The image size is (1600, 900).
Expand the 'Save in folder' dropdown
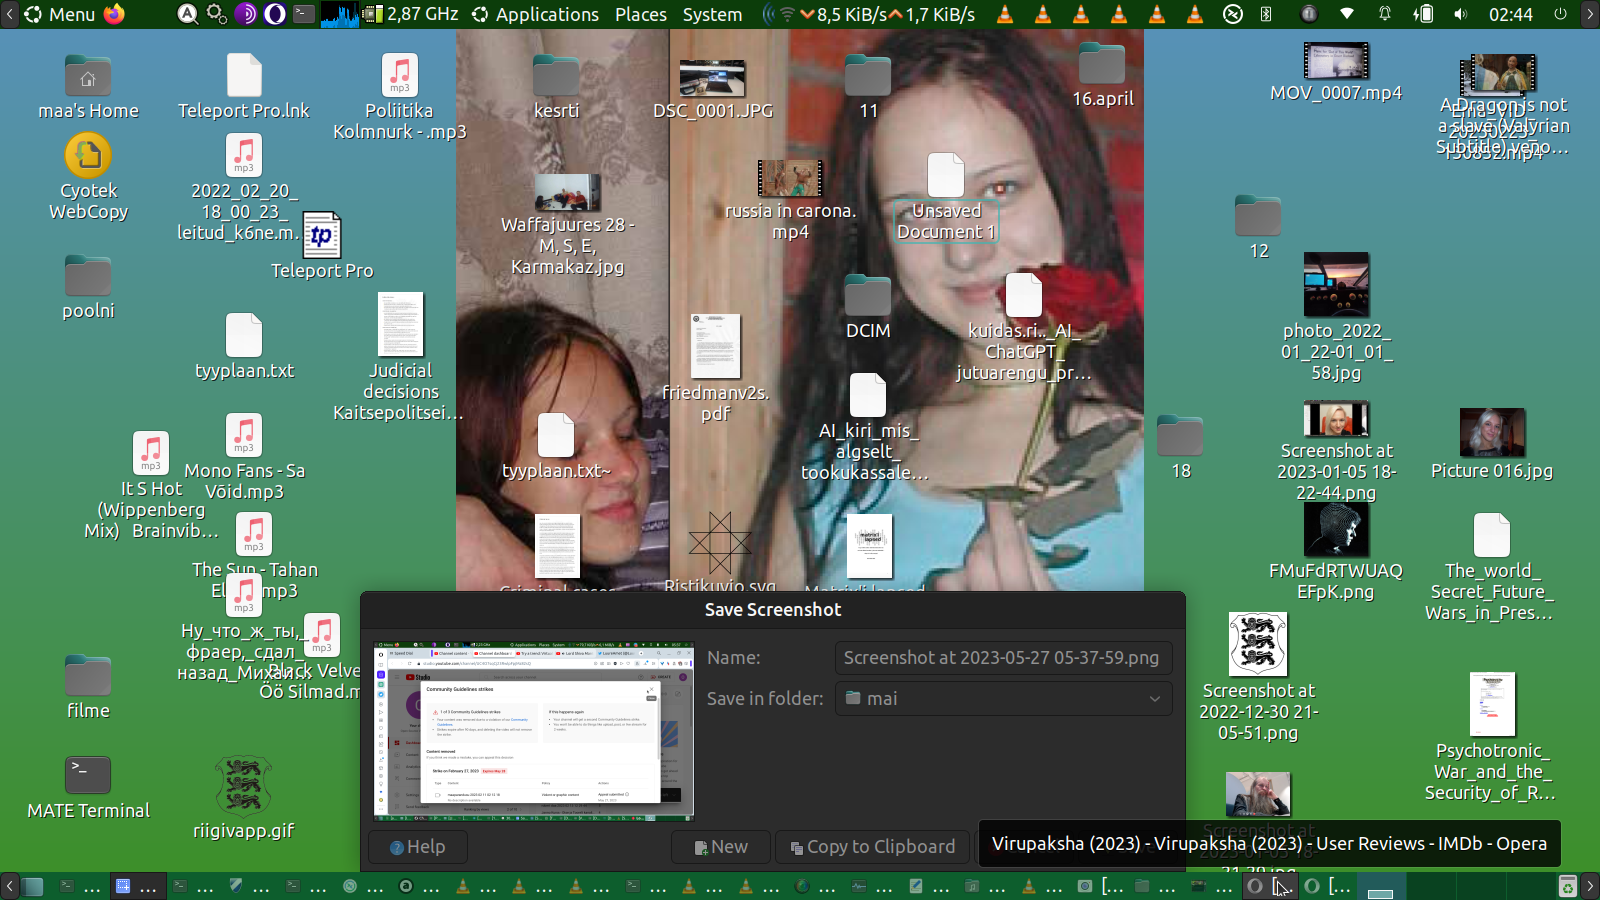pos(1003,698)
